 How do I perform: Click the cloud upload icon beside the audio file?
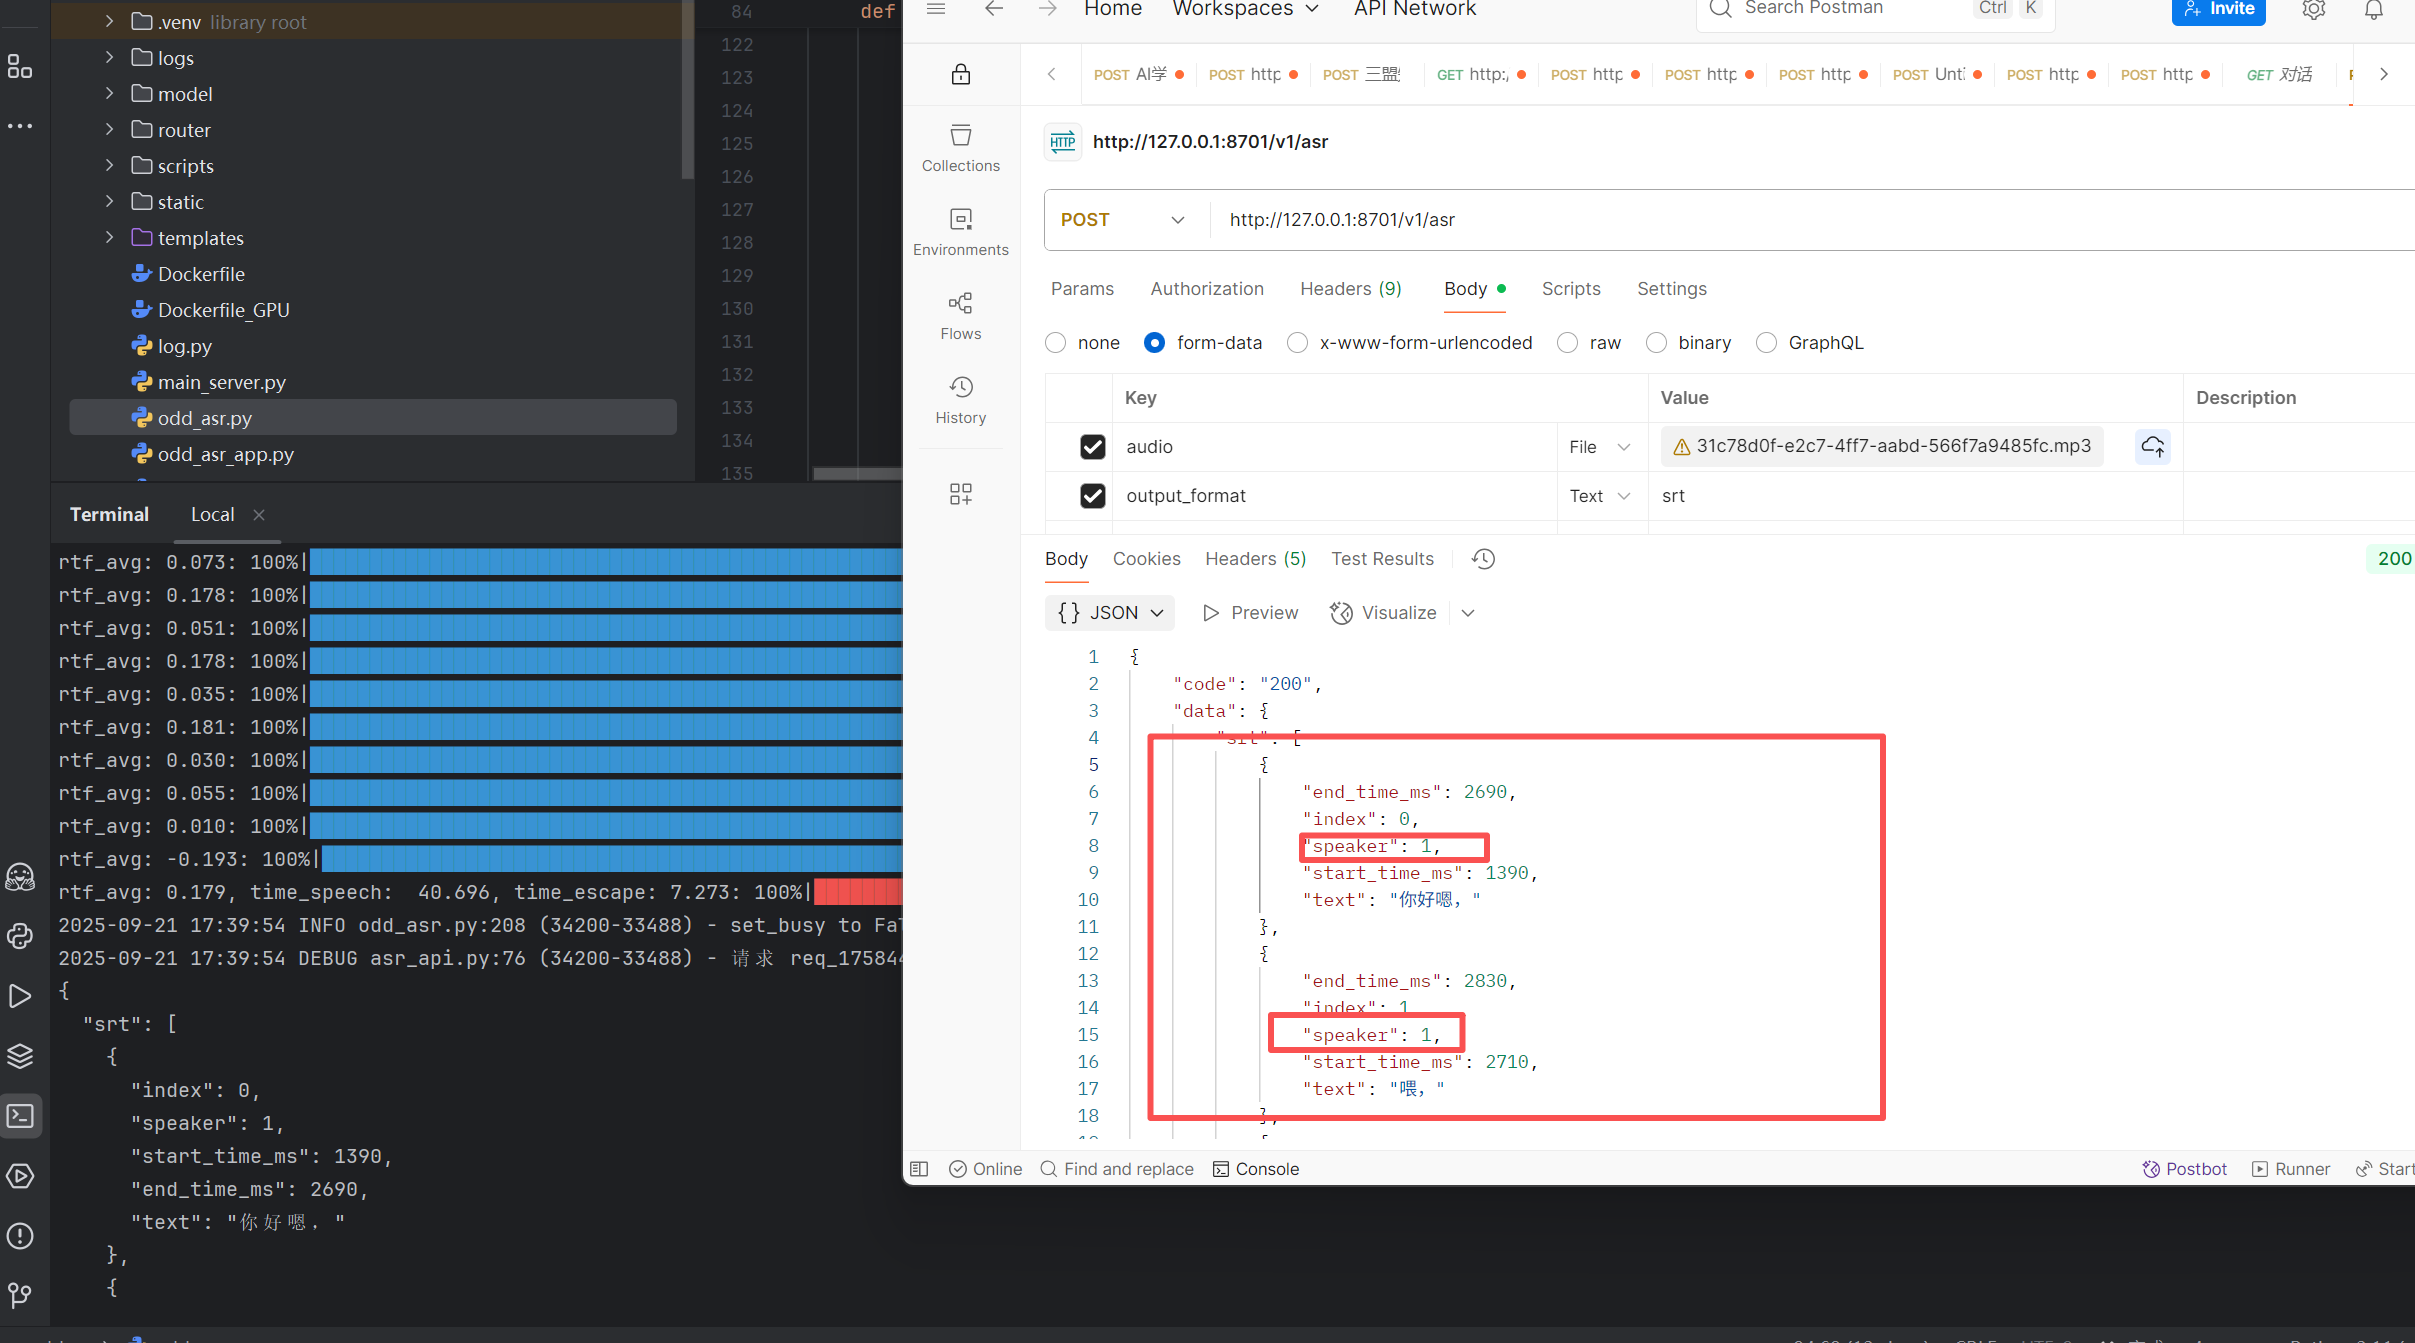point(2152,446)
